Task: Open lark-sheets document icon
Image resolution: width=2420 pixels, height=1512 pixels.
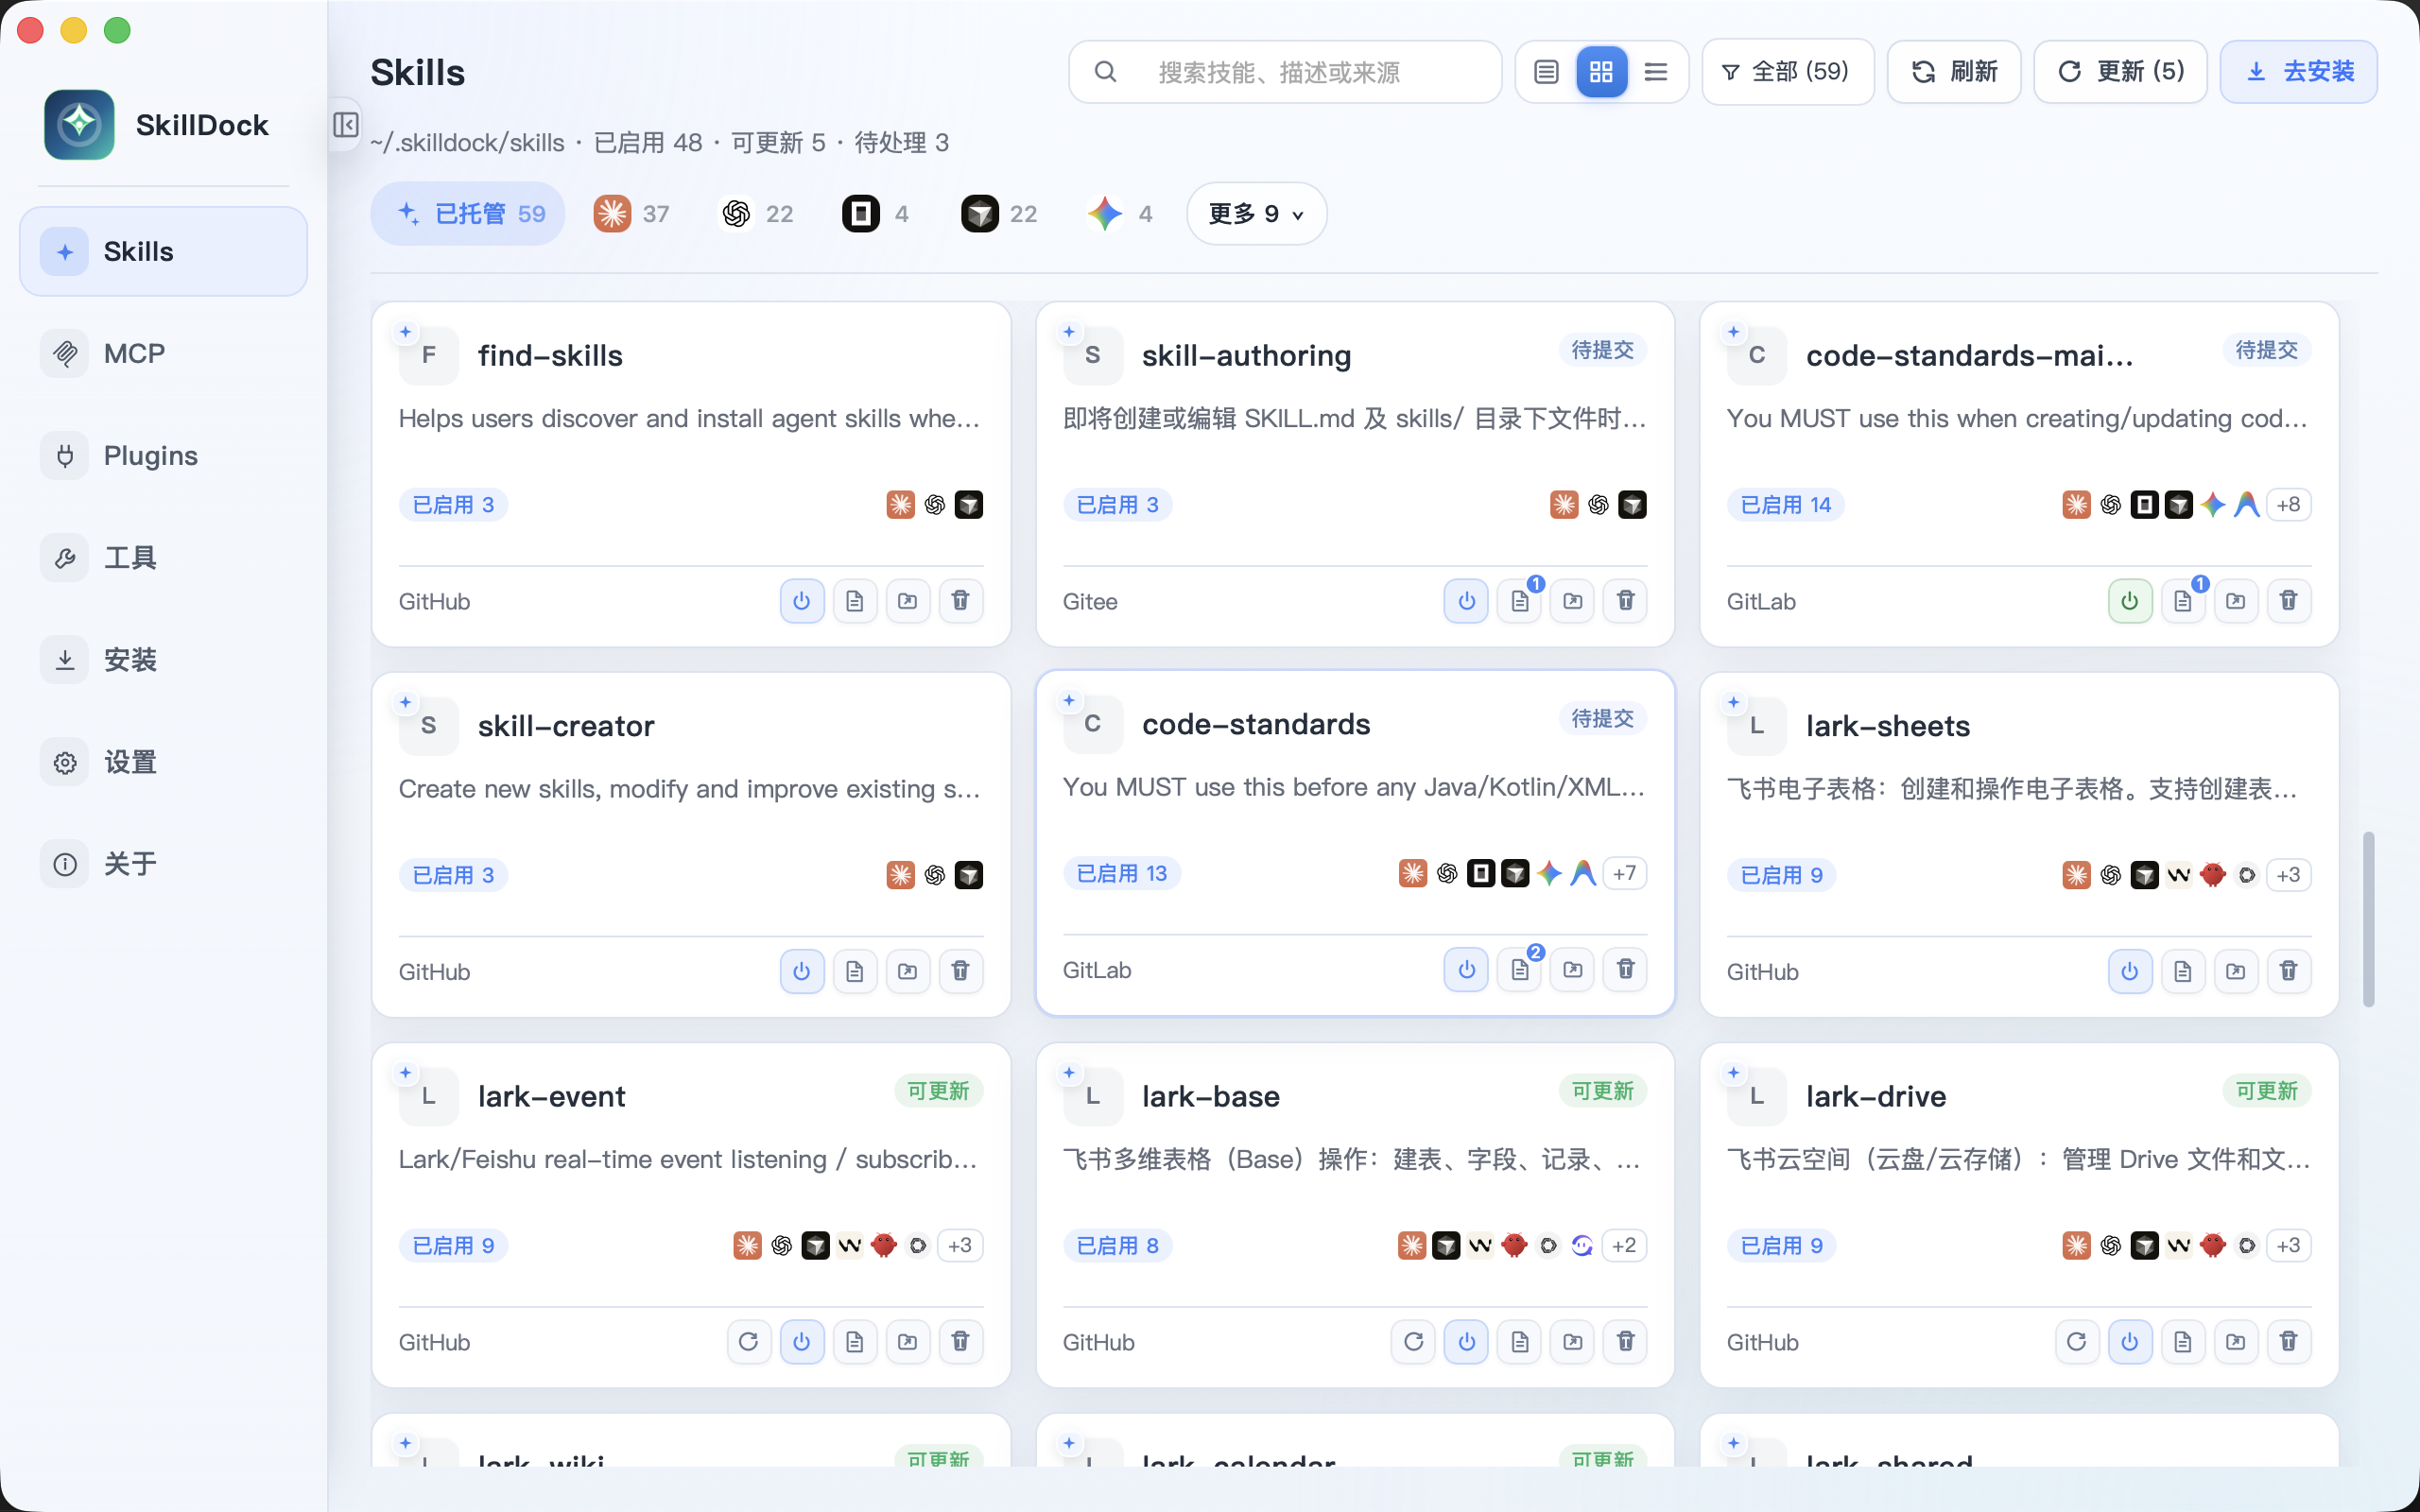Action: 2183,971
